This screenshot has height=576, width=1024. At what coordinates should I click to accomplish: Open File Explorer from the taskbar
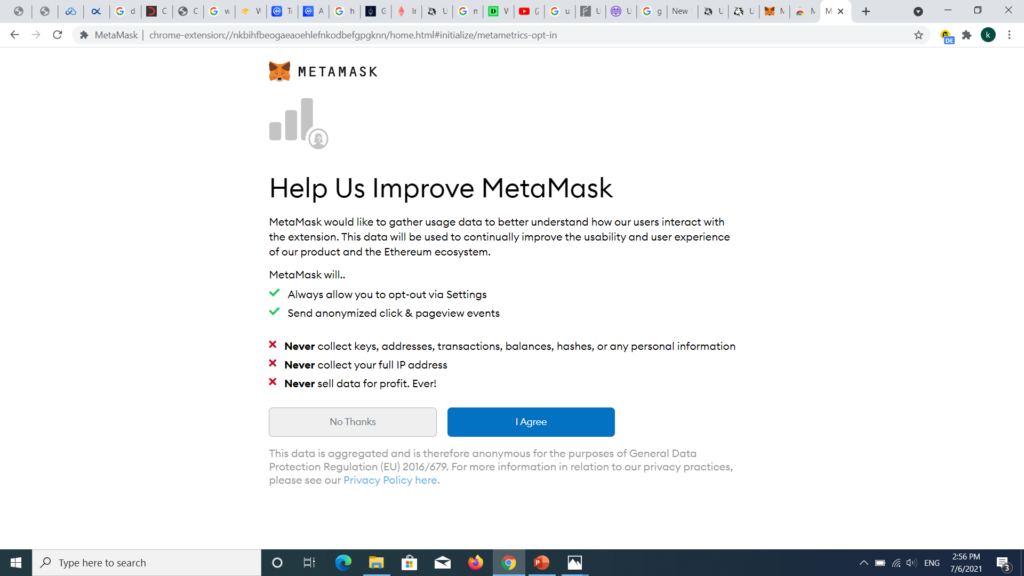pyautogui.click(x=376, y=562)
